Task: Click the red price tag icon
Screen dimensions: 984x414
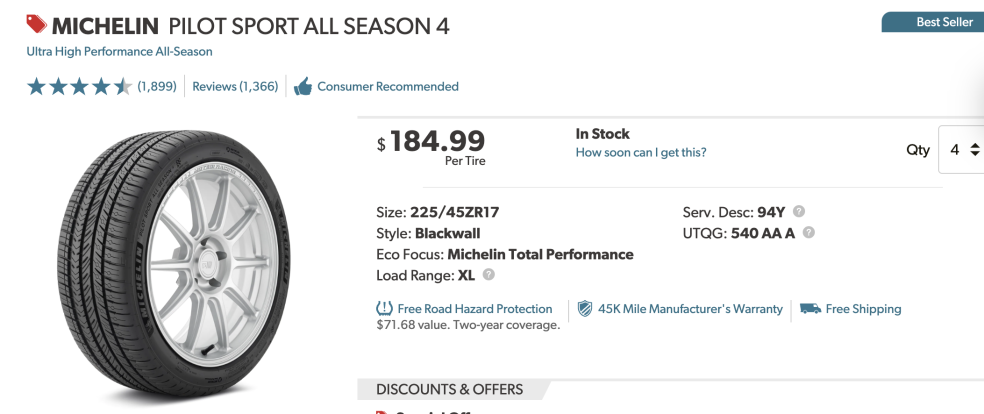Action: (x=37, y=24)
